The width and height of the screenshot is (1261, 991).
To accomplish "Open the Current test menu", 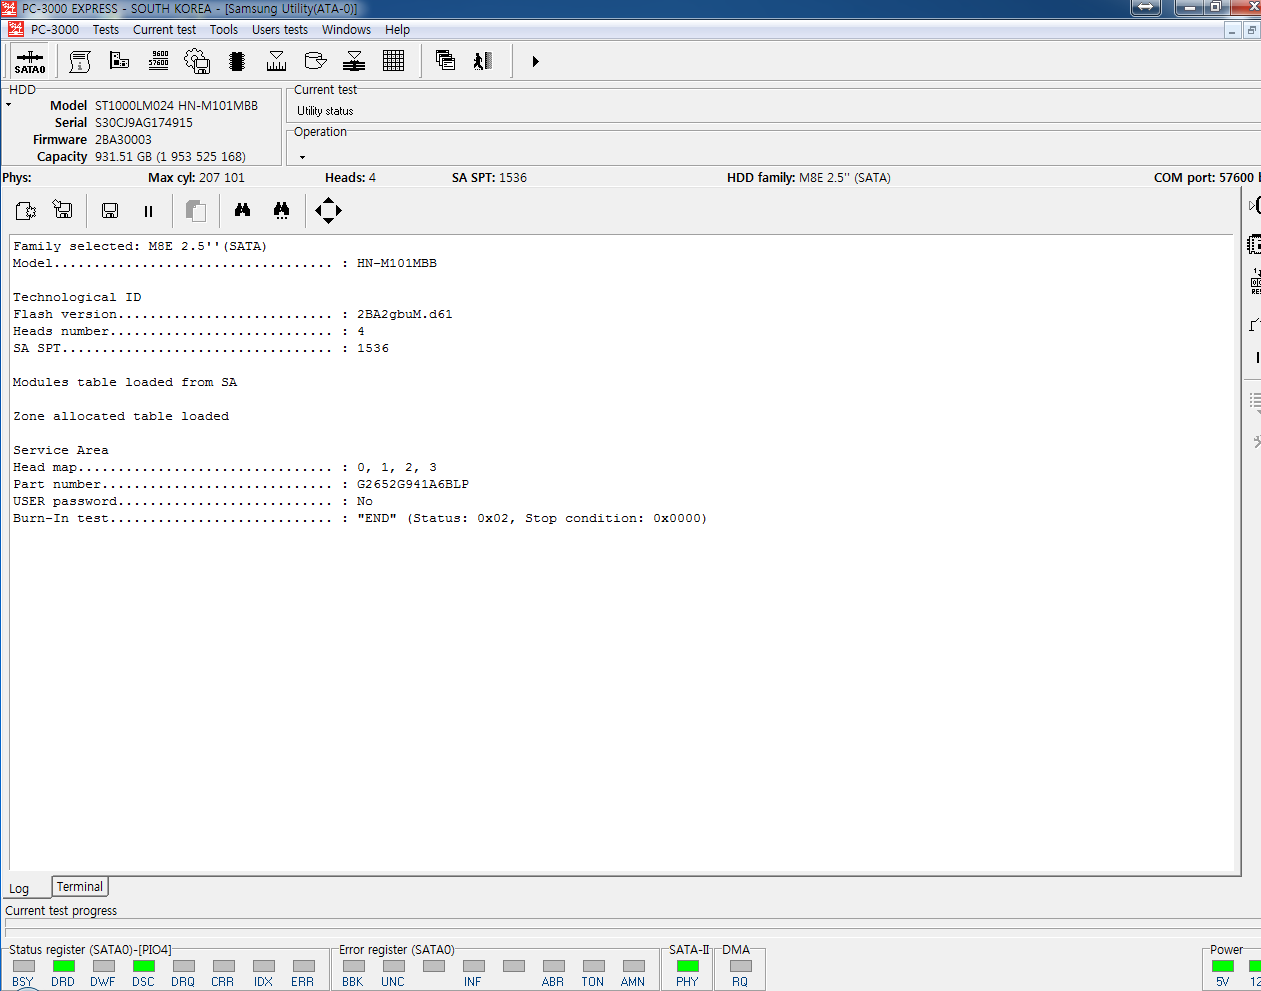I will pyautogui.click(x=165, y=30).
